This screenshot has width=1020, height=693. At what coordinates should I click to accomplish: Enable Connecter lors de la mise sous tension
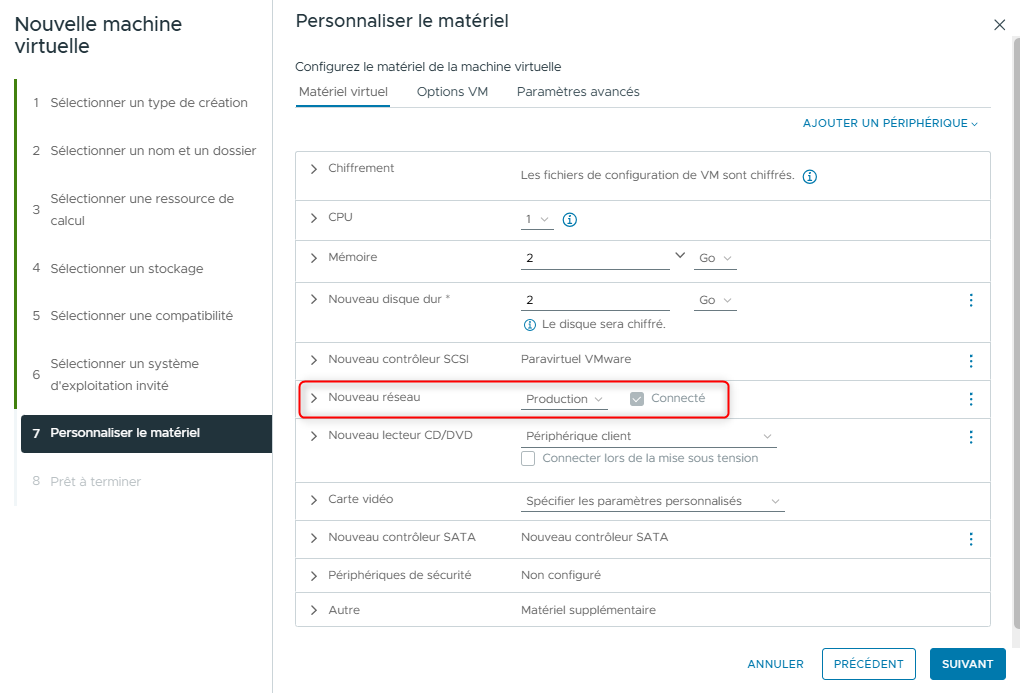tap(529, 459)
